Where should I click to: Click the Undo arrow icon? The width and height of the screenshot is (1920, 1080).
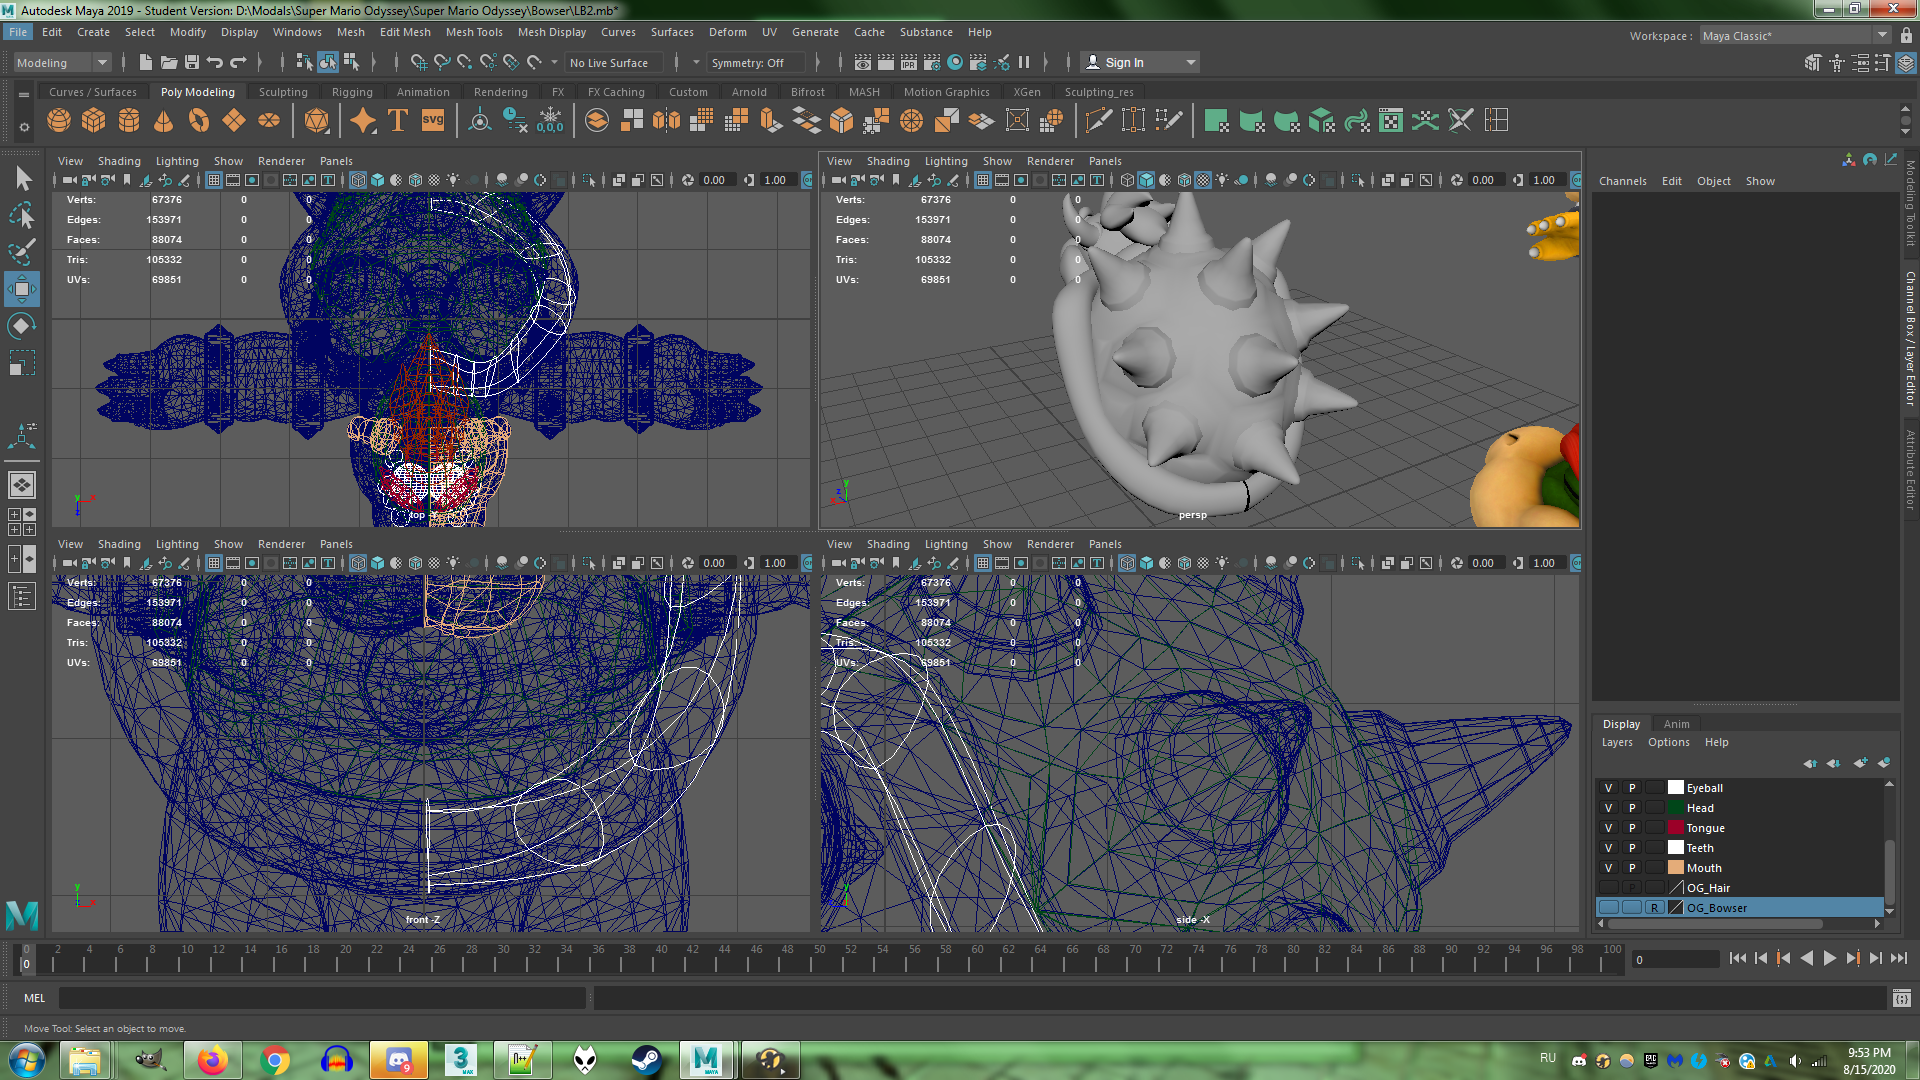[x=215, y=62]
